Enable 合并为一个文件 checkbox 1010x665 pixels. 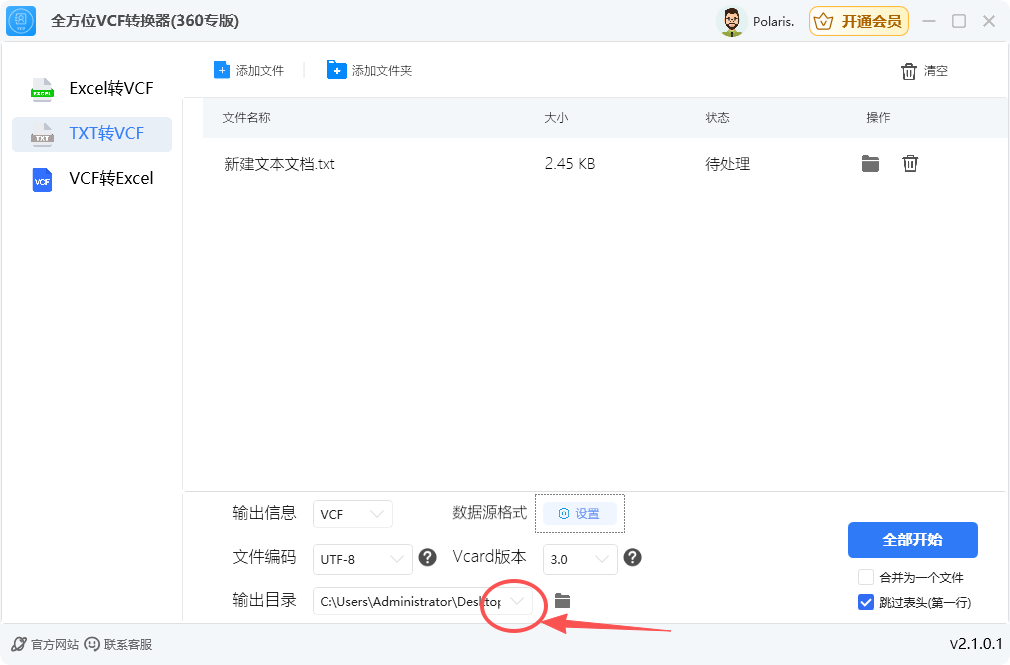866,577
